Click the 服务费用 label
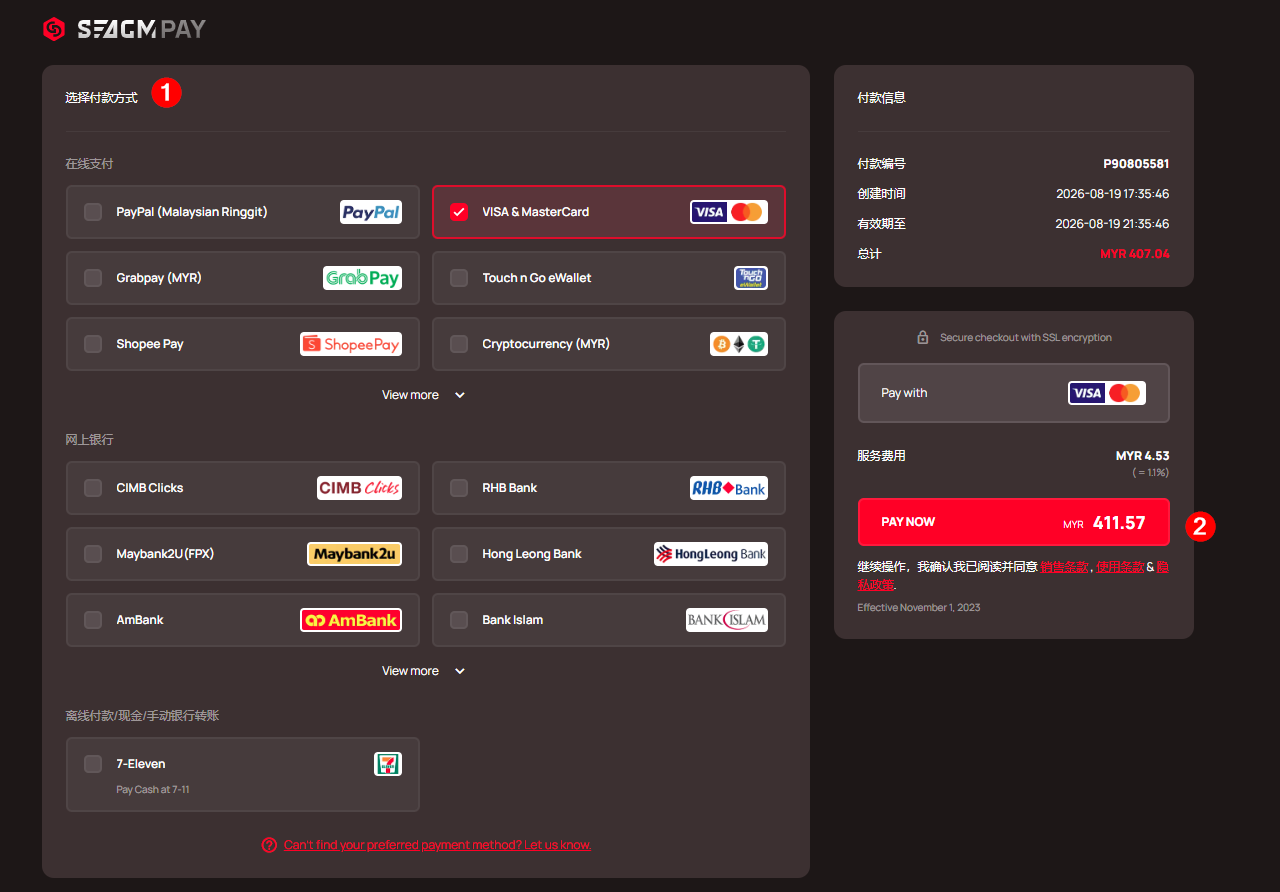 click(x=881, y=456)
